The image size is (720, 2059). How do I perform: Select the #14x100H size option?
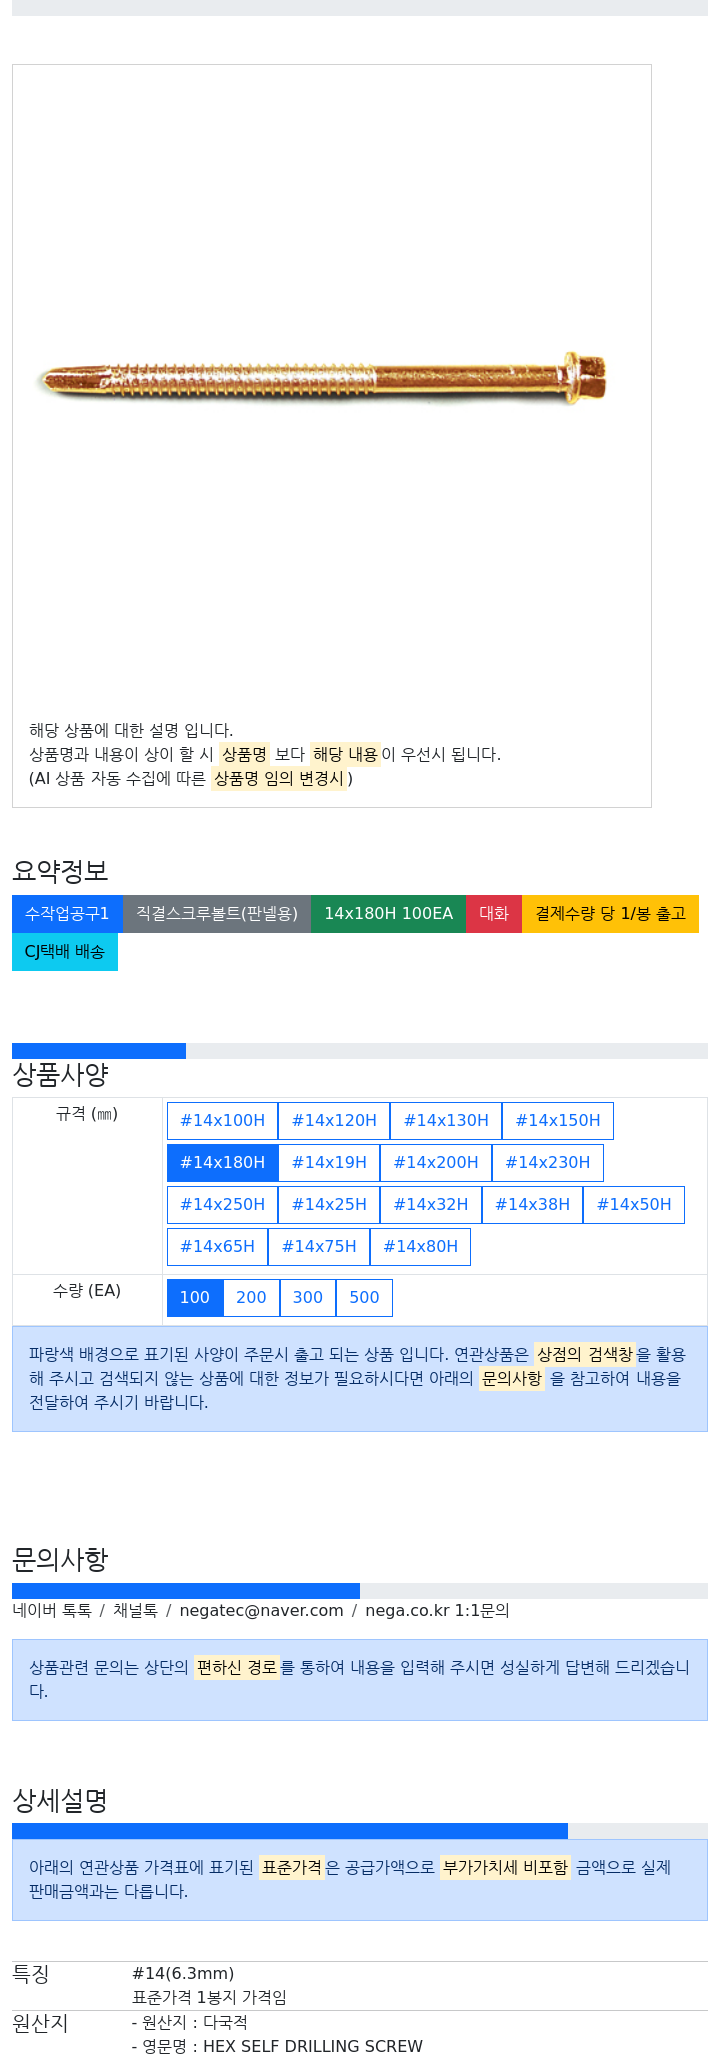tap(222, 1121)
